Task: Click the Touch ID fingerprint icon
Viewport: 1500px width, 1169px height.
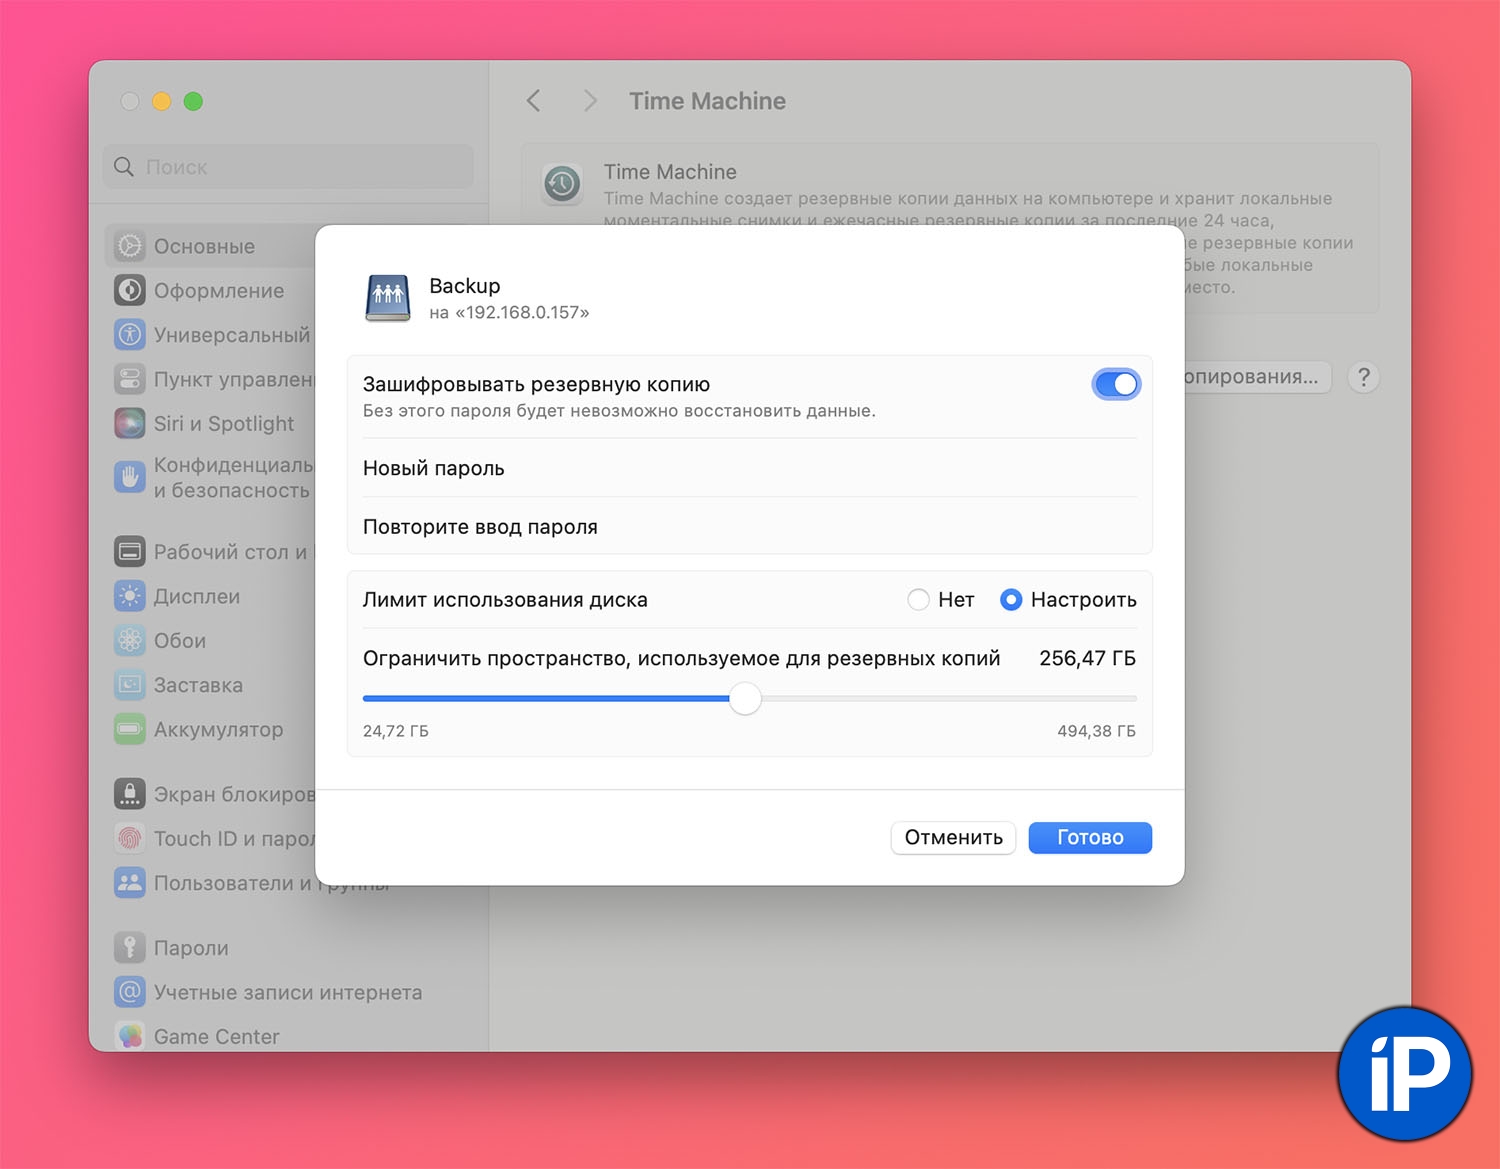Action: coord(130,839)
